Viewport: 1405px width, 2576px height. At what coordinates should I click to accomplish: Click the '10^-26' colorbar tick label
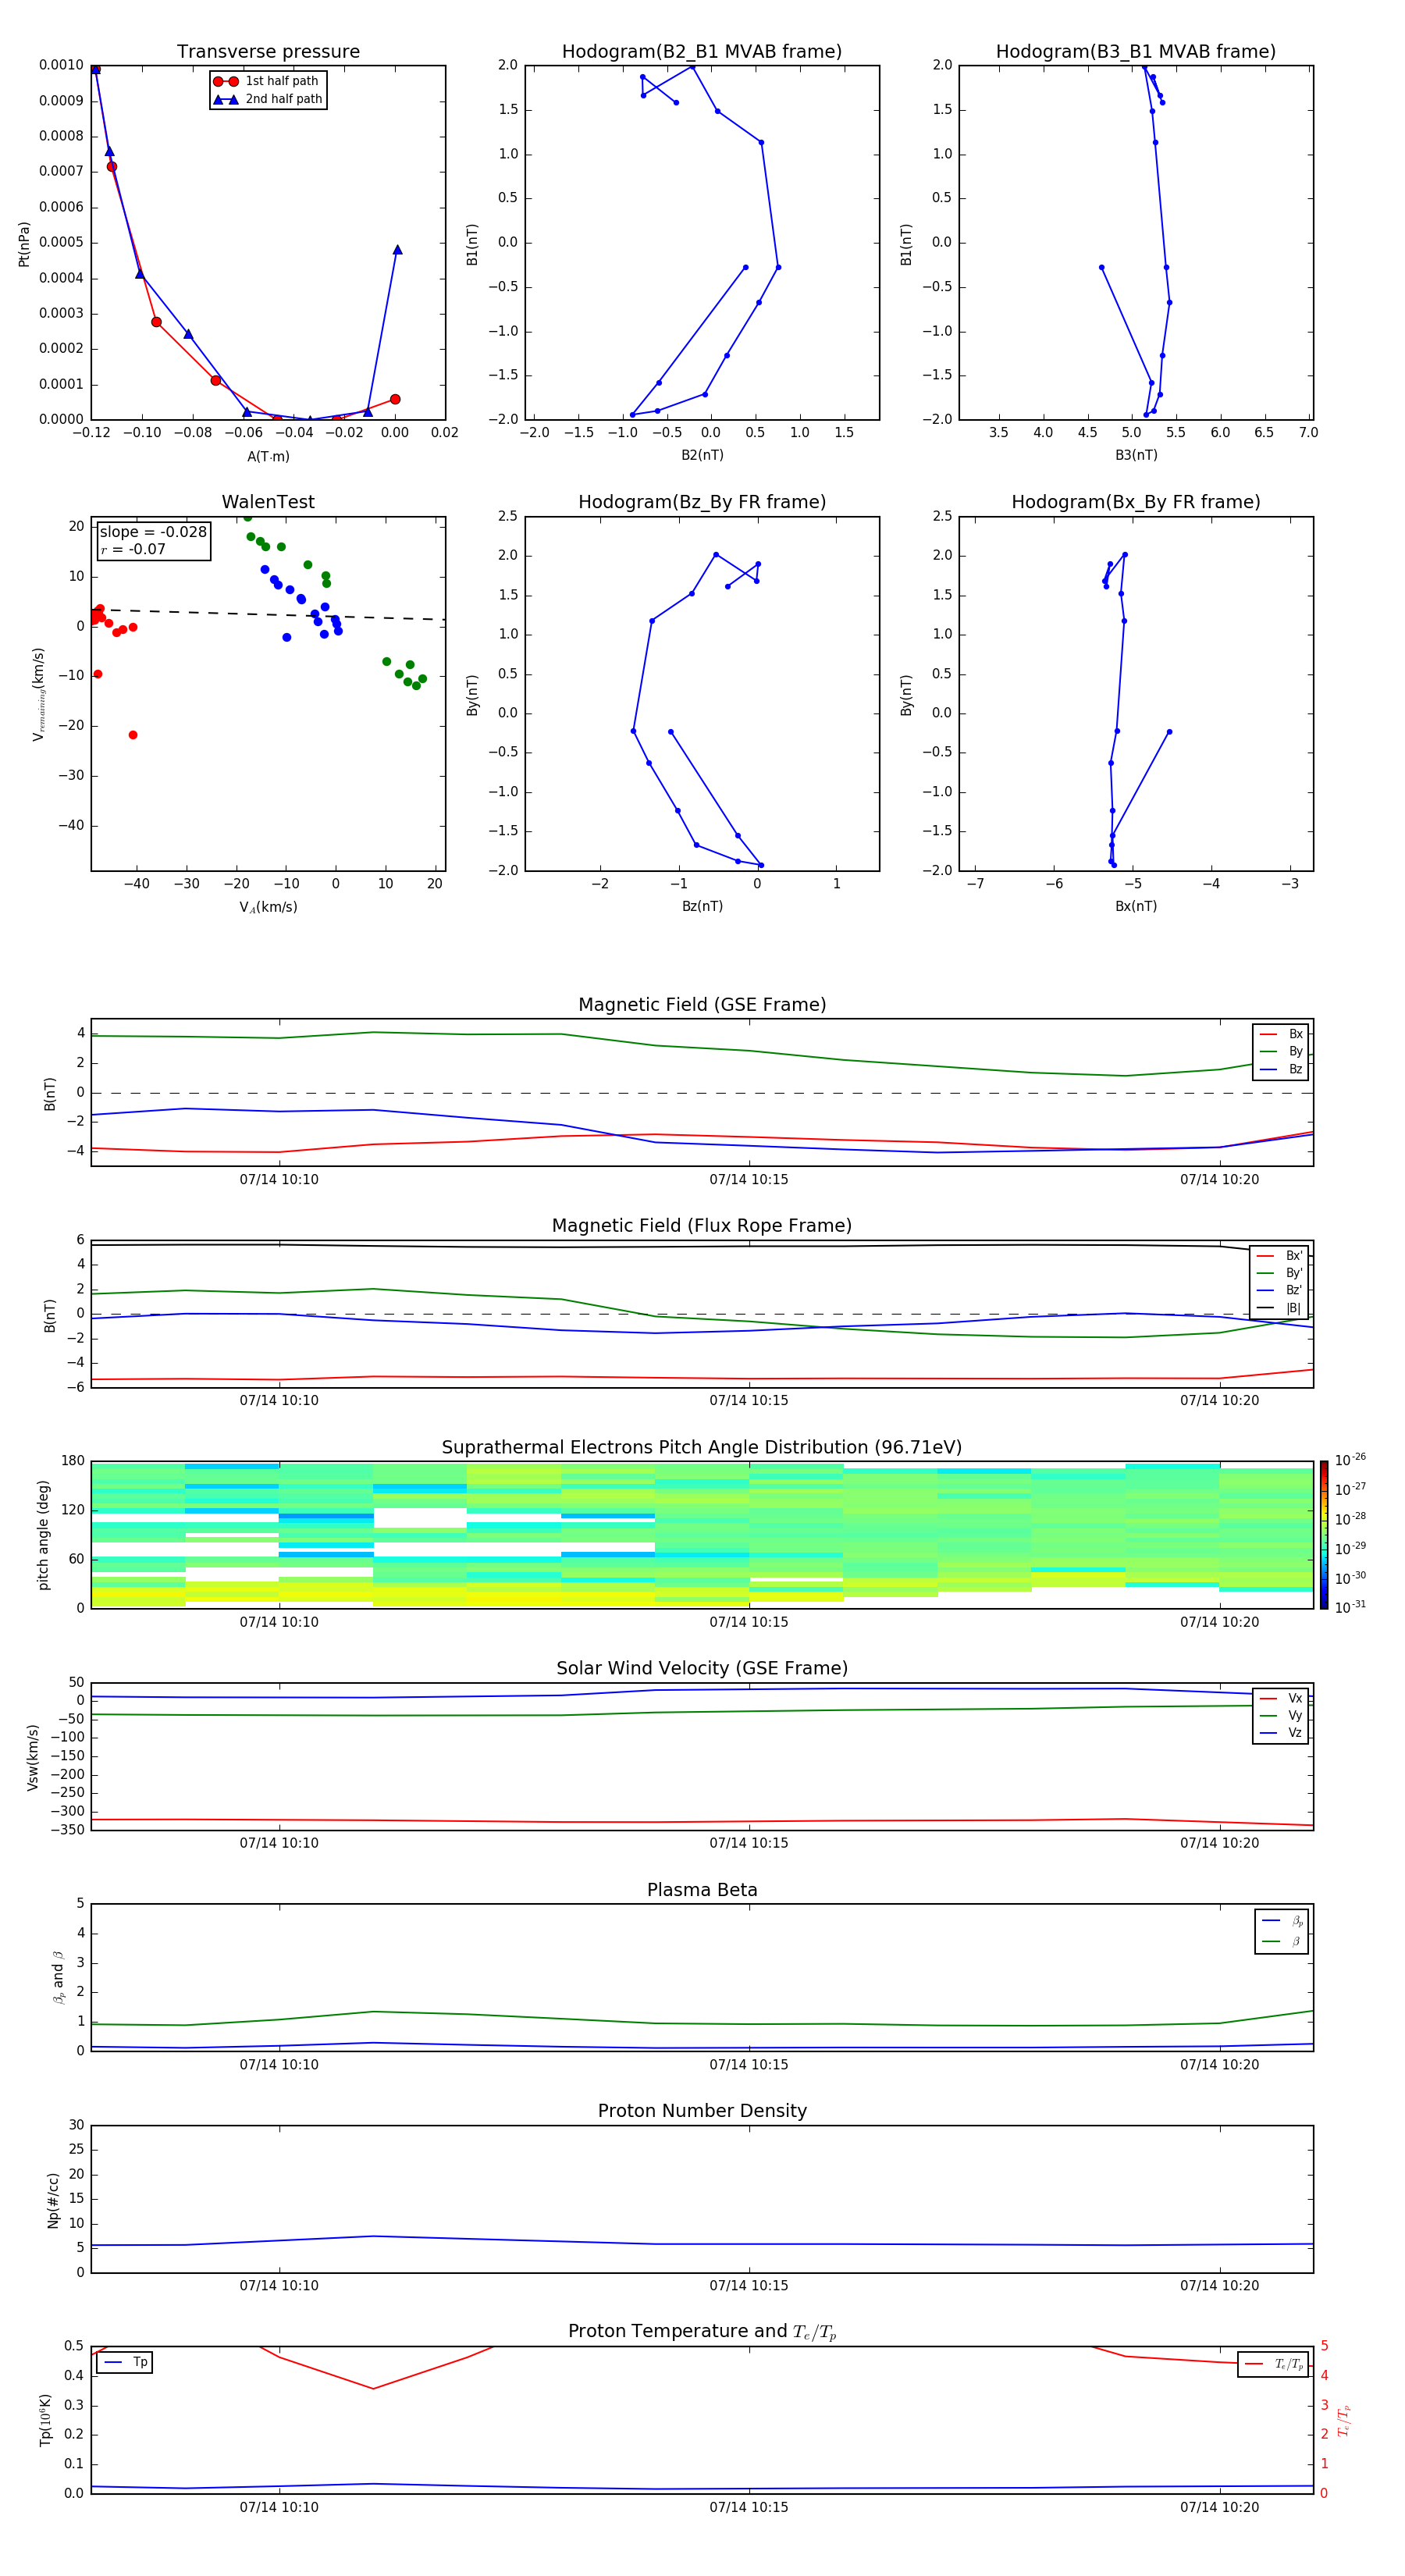1350,1460
